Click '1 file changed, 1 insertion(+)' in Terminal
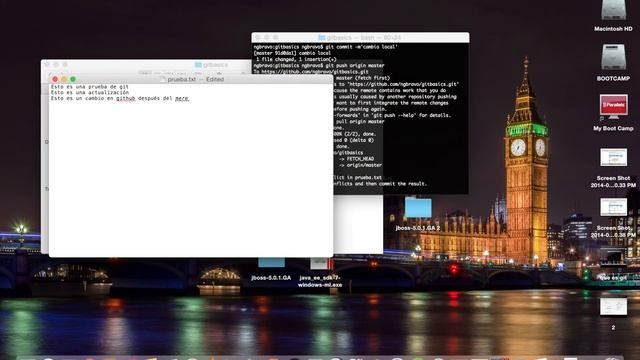This screenshot has height=360, width=640. pos(296,59)
